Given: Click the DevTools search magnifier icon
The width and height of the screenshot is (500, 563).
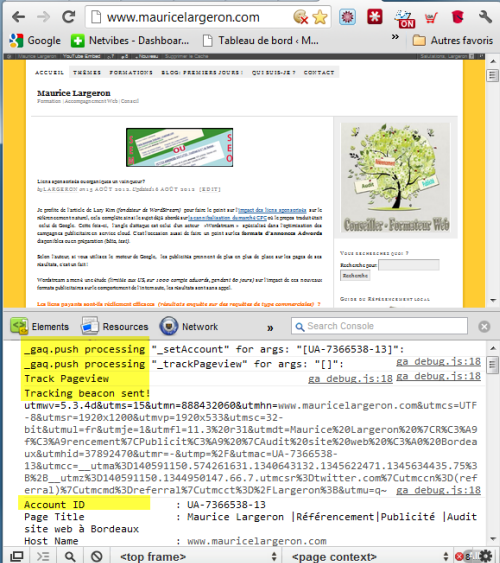Looking at the screenshot, I should (70, 557).
